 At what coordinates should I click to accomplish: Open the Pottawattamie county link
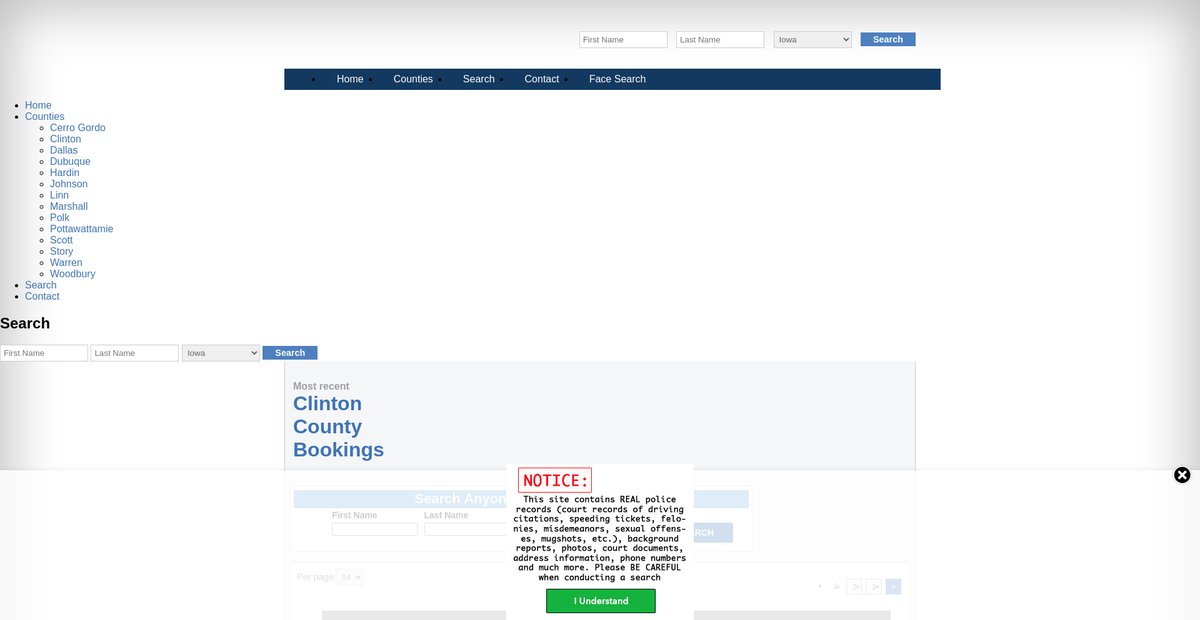tap(81, 229)
